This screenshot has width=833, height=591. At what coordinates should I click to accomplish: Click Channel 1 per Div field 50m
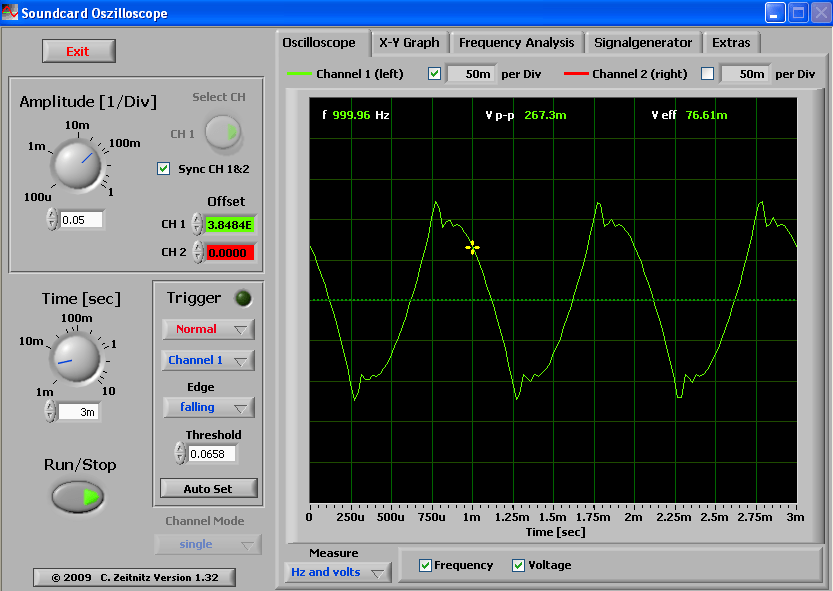tap(471, 74)
